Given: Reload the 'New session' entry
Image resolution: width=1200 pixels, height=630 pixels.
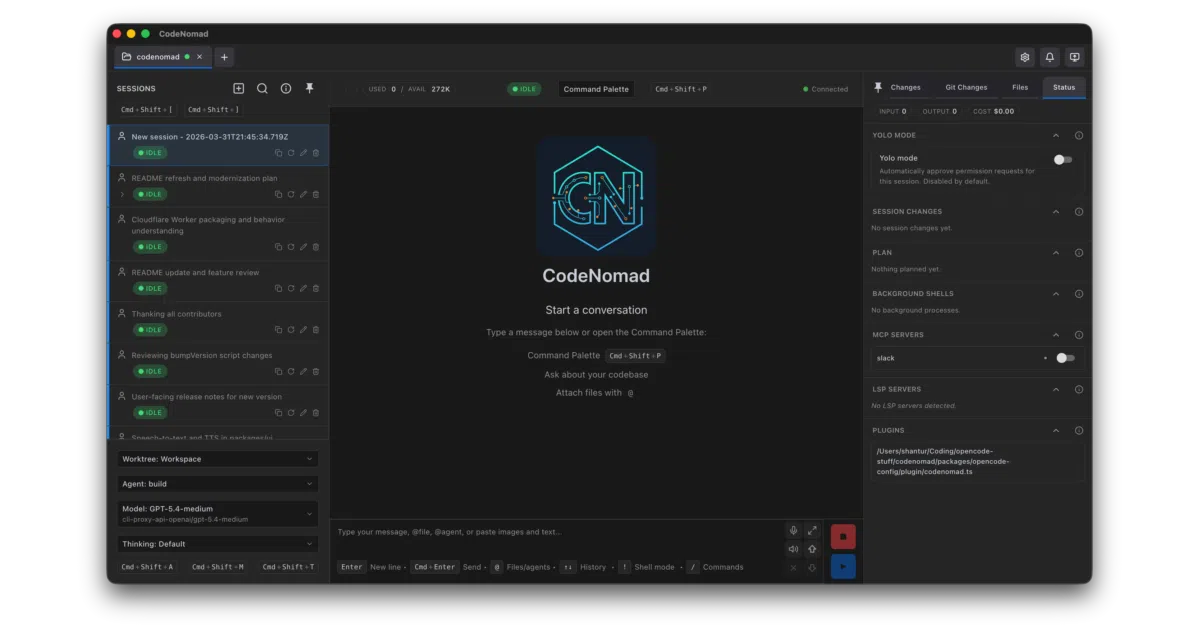Looking at the screenshot, I should [291, 153].
